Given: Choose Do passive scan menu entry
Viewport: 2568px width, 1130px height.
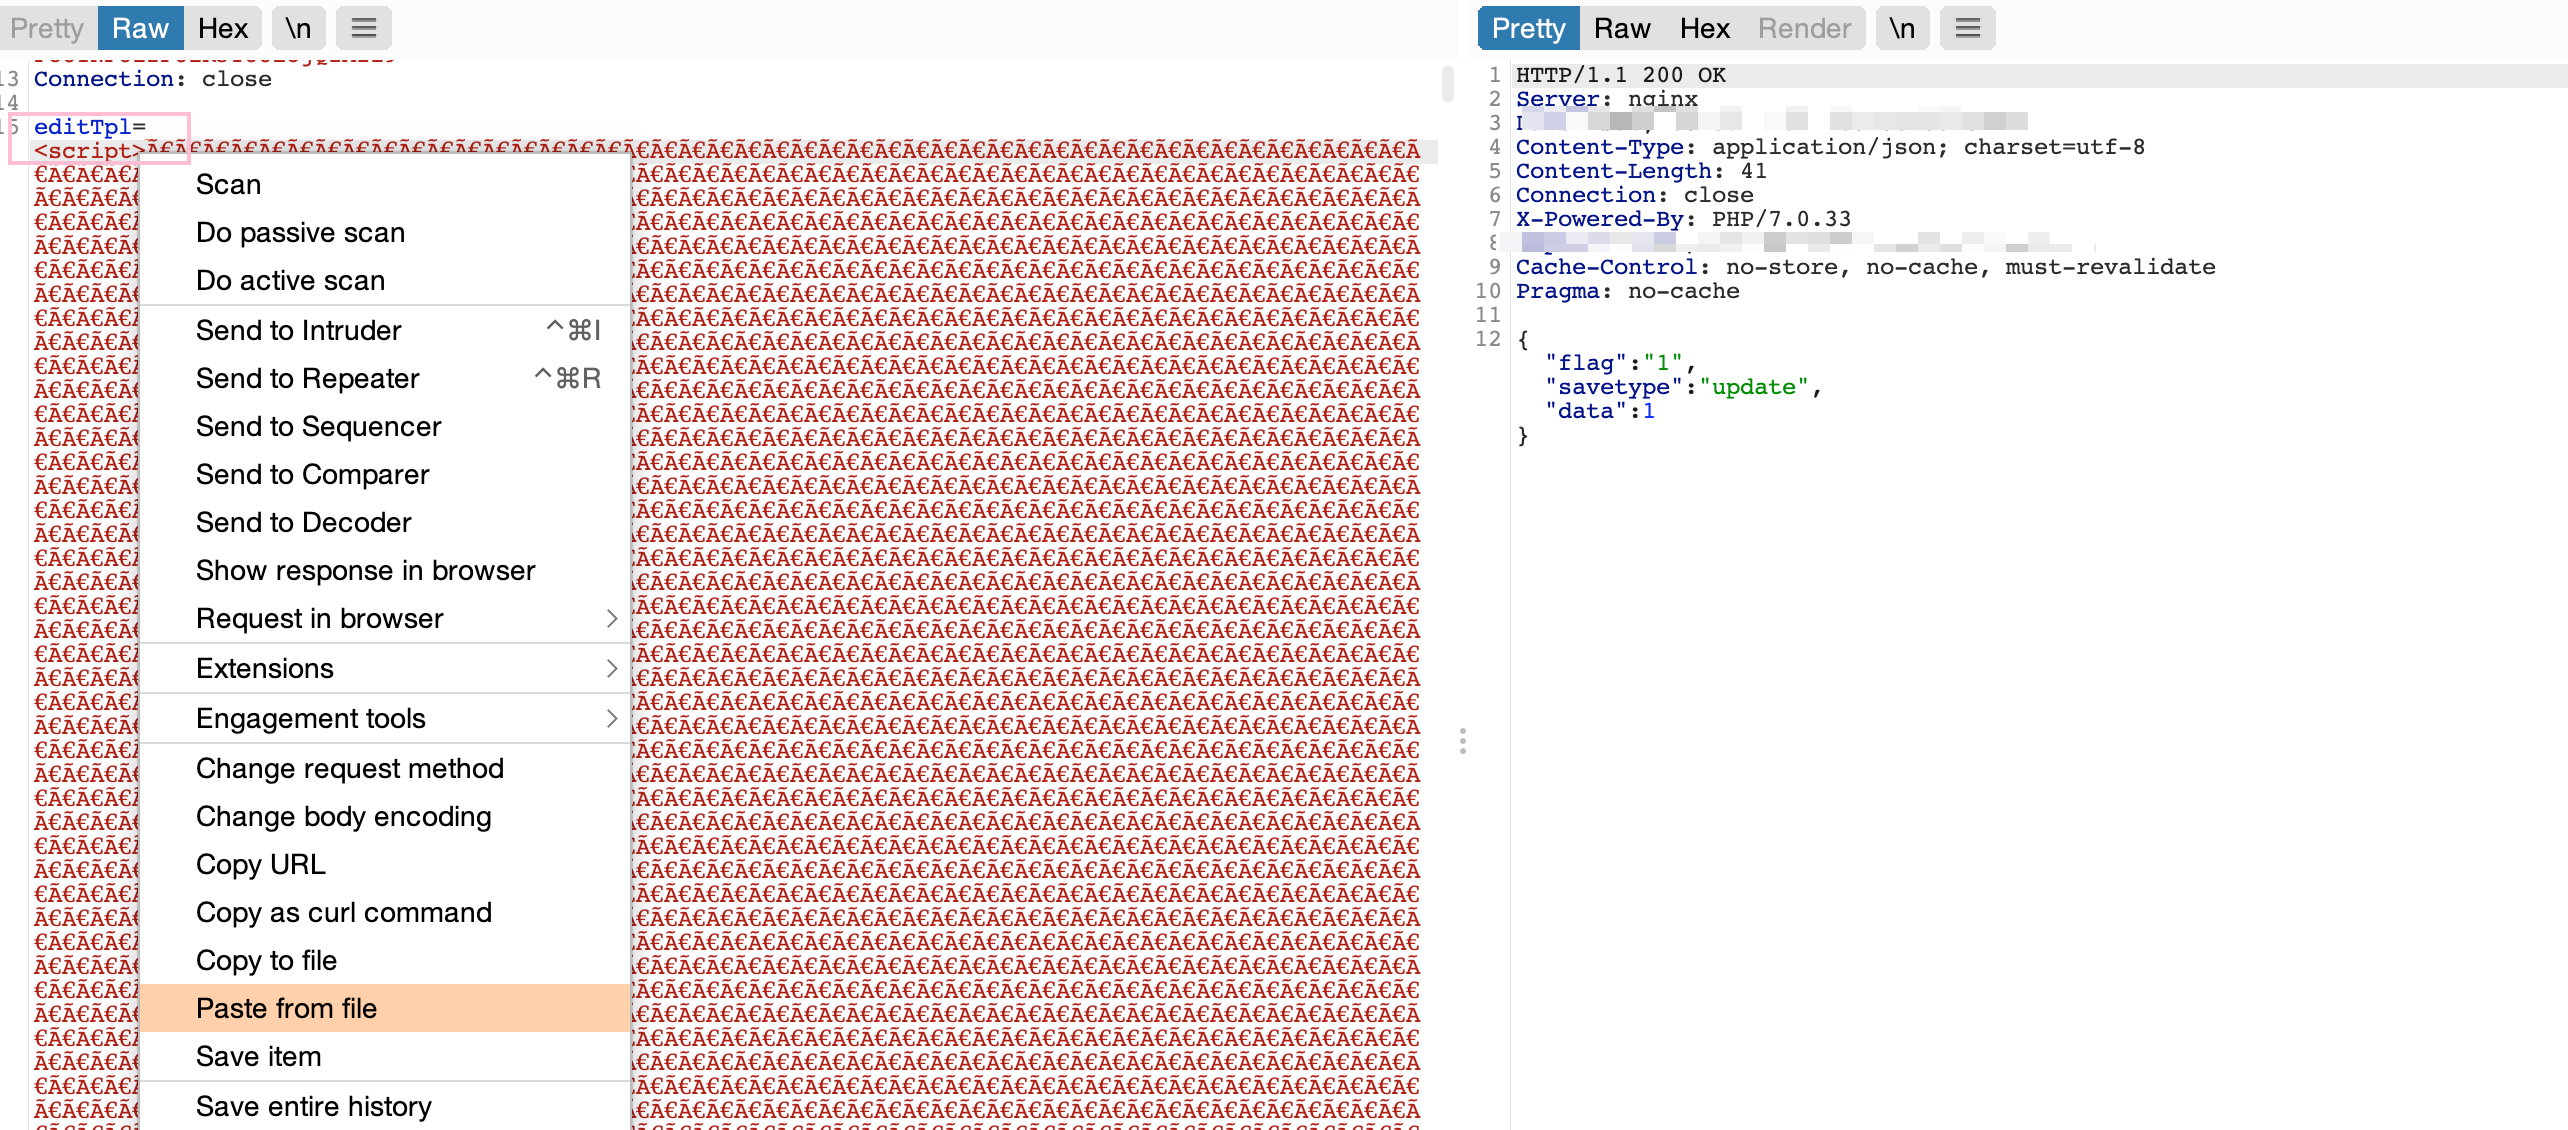Looking at the screenshot, I should [x=385, y=232].
